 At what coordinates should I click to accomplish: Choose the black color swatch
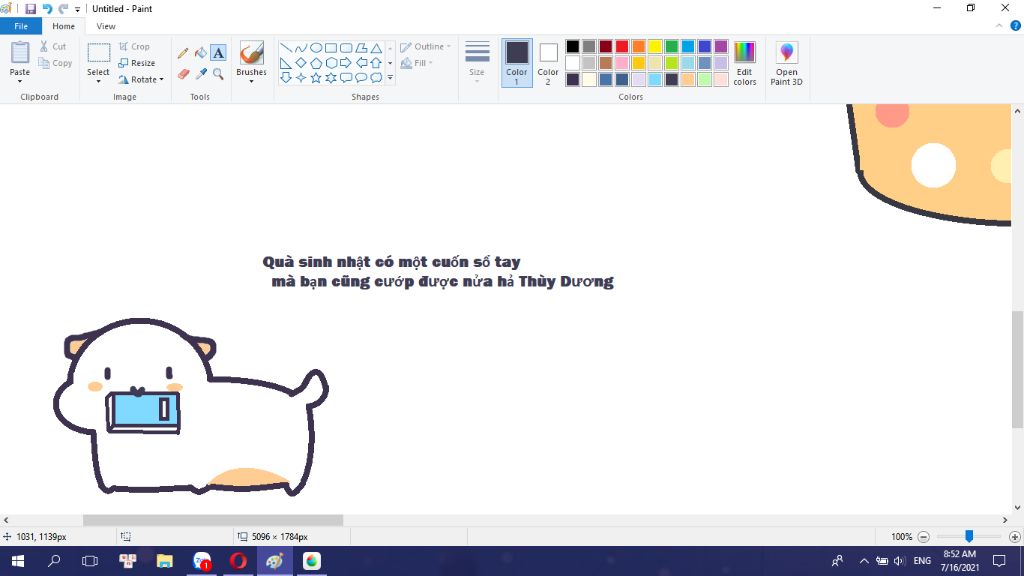pos(573,46)
